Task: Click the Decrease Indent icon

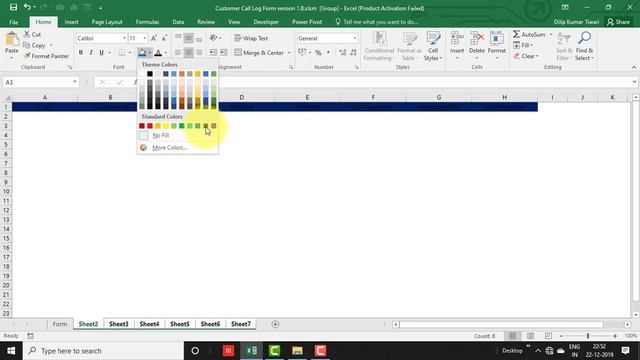Action: pos(213,52)
